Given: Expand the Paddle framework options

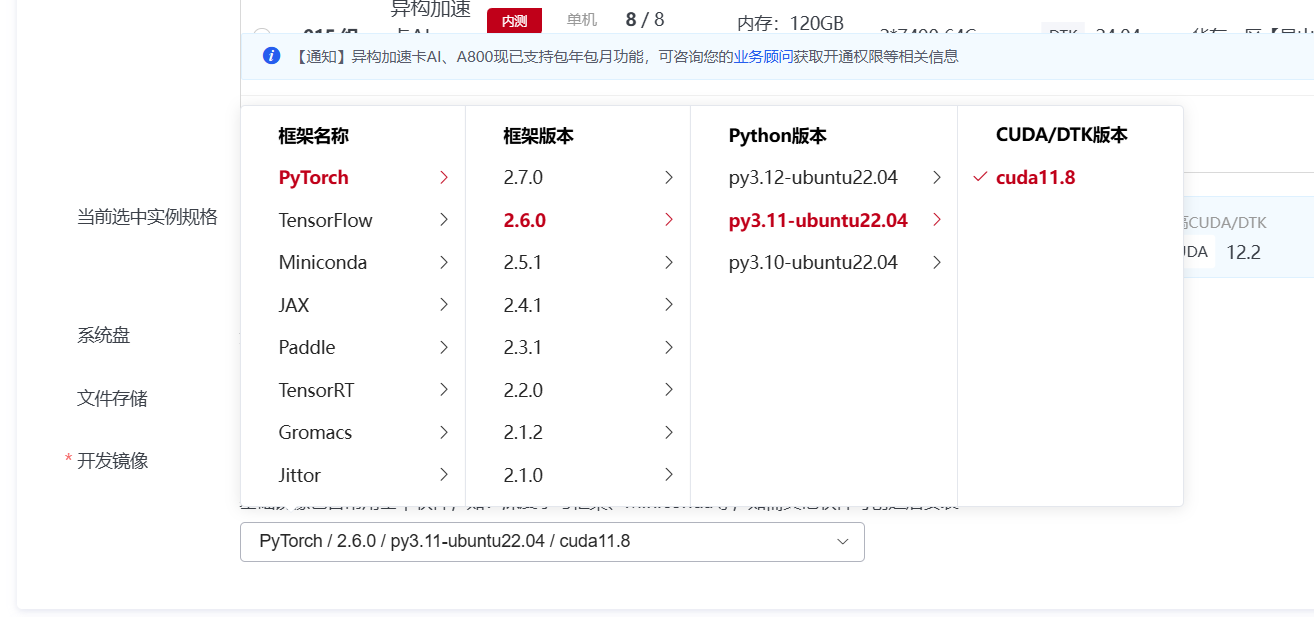Looking at the screenshot, I should [x=307, y=348].
